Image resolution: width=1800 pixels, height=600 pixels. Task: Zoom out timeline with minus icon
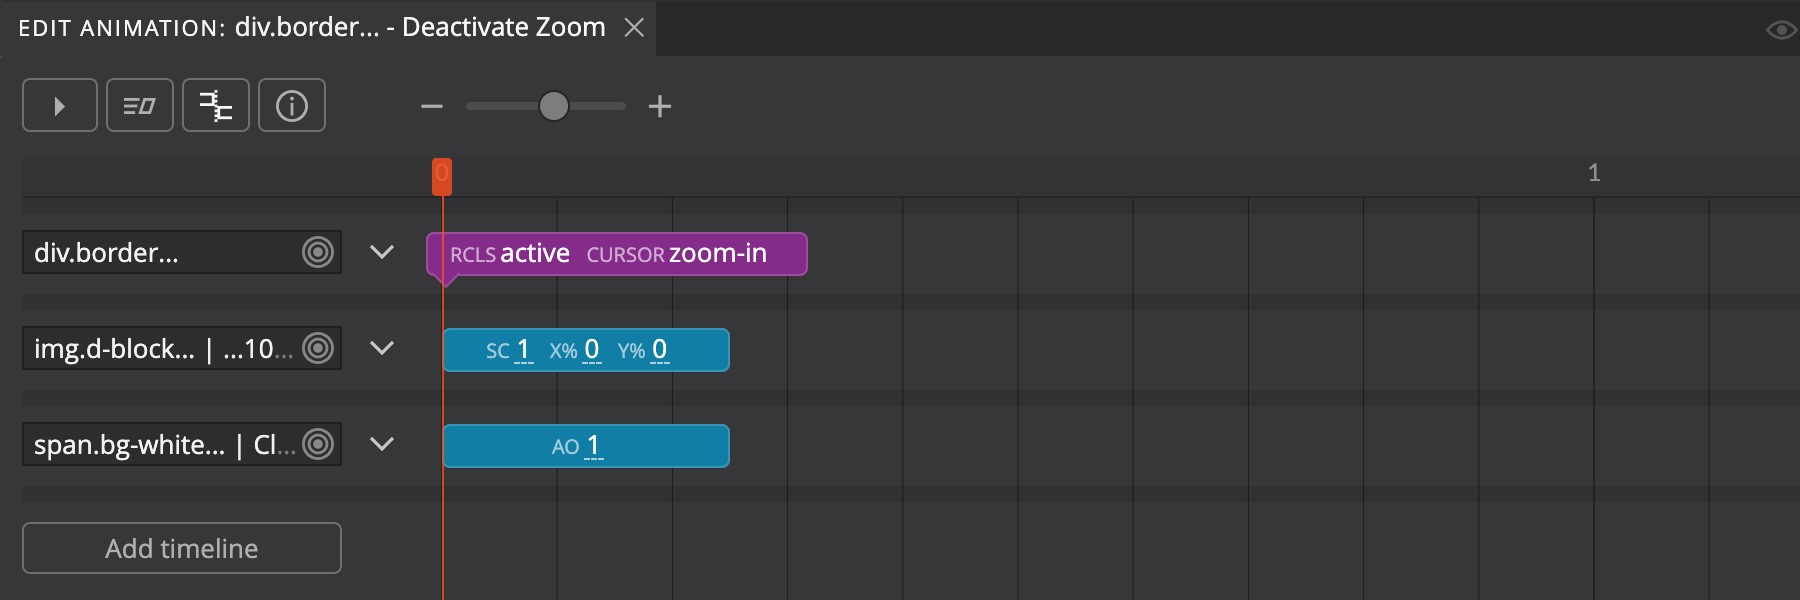pyautogui.click(x=432, y=106)
